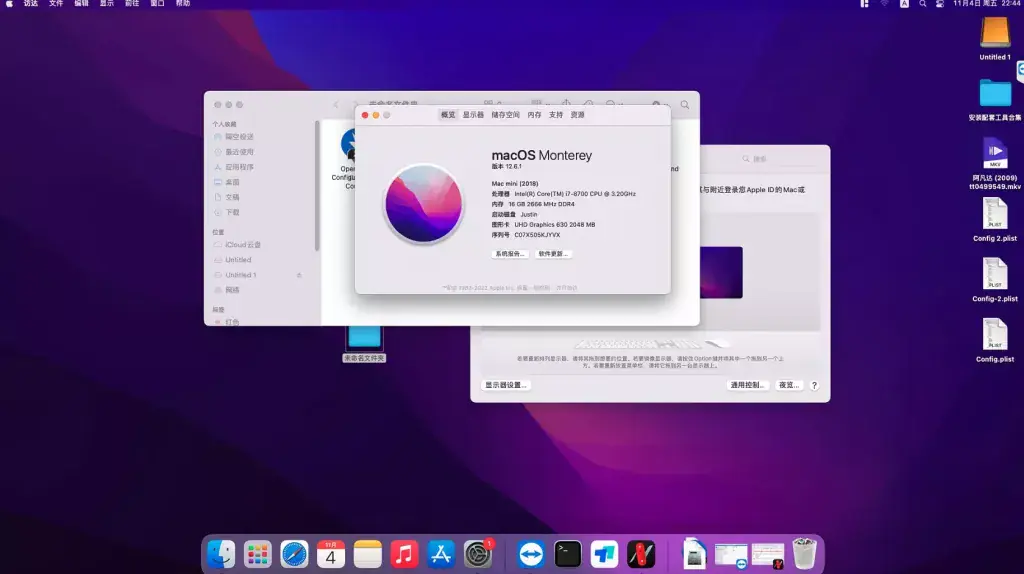Open the input source menu bar icon
Image resolution: width=1024 pixels, height=574 pixels.
904,4
